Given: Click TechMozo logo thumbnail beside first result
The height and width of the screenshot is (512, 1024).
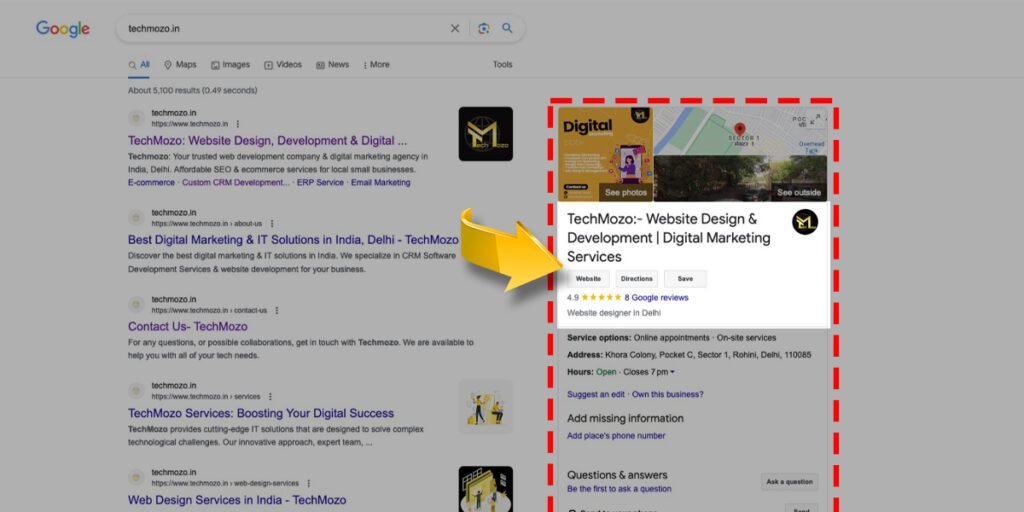Looking at the screenshot, I should pos(486,134).
